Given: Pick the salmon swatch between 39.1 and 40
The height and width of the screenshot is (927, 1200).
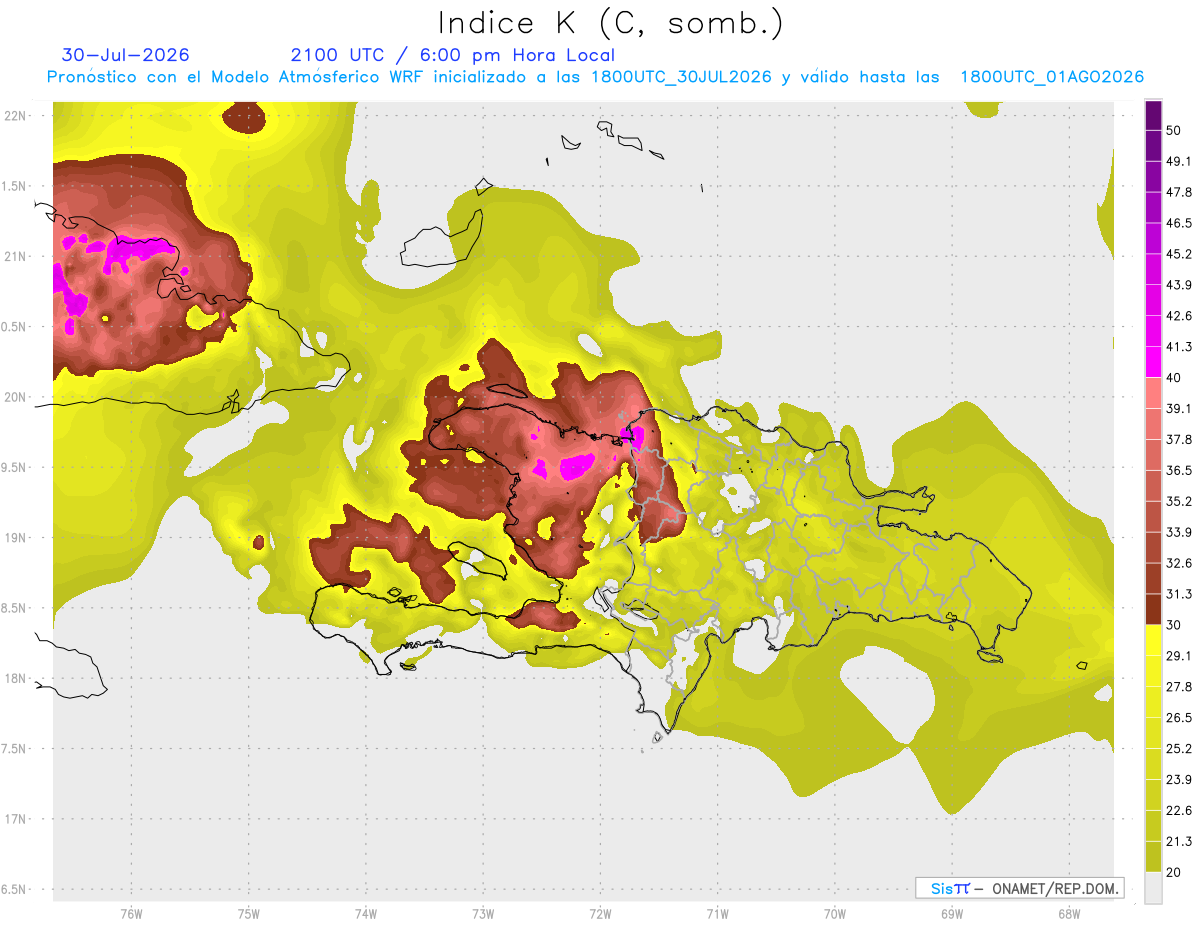Looking at the screenshot, I should pyautogui.click(x=1153, y=393).
